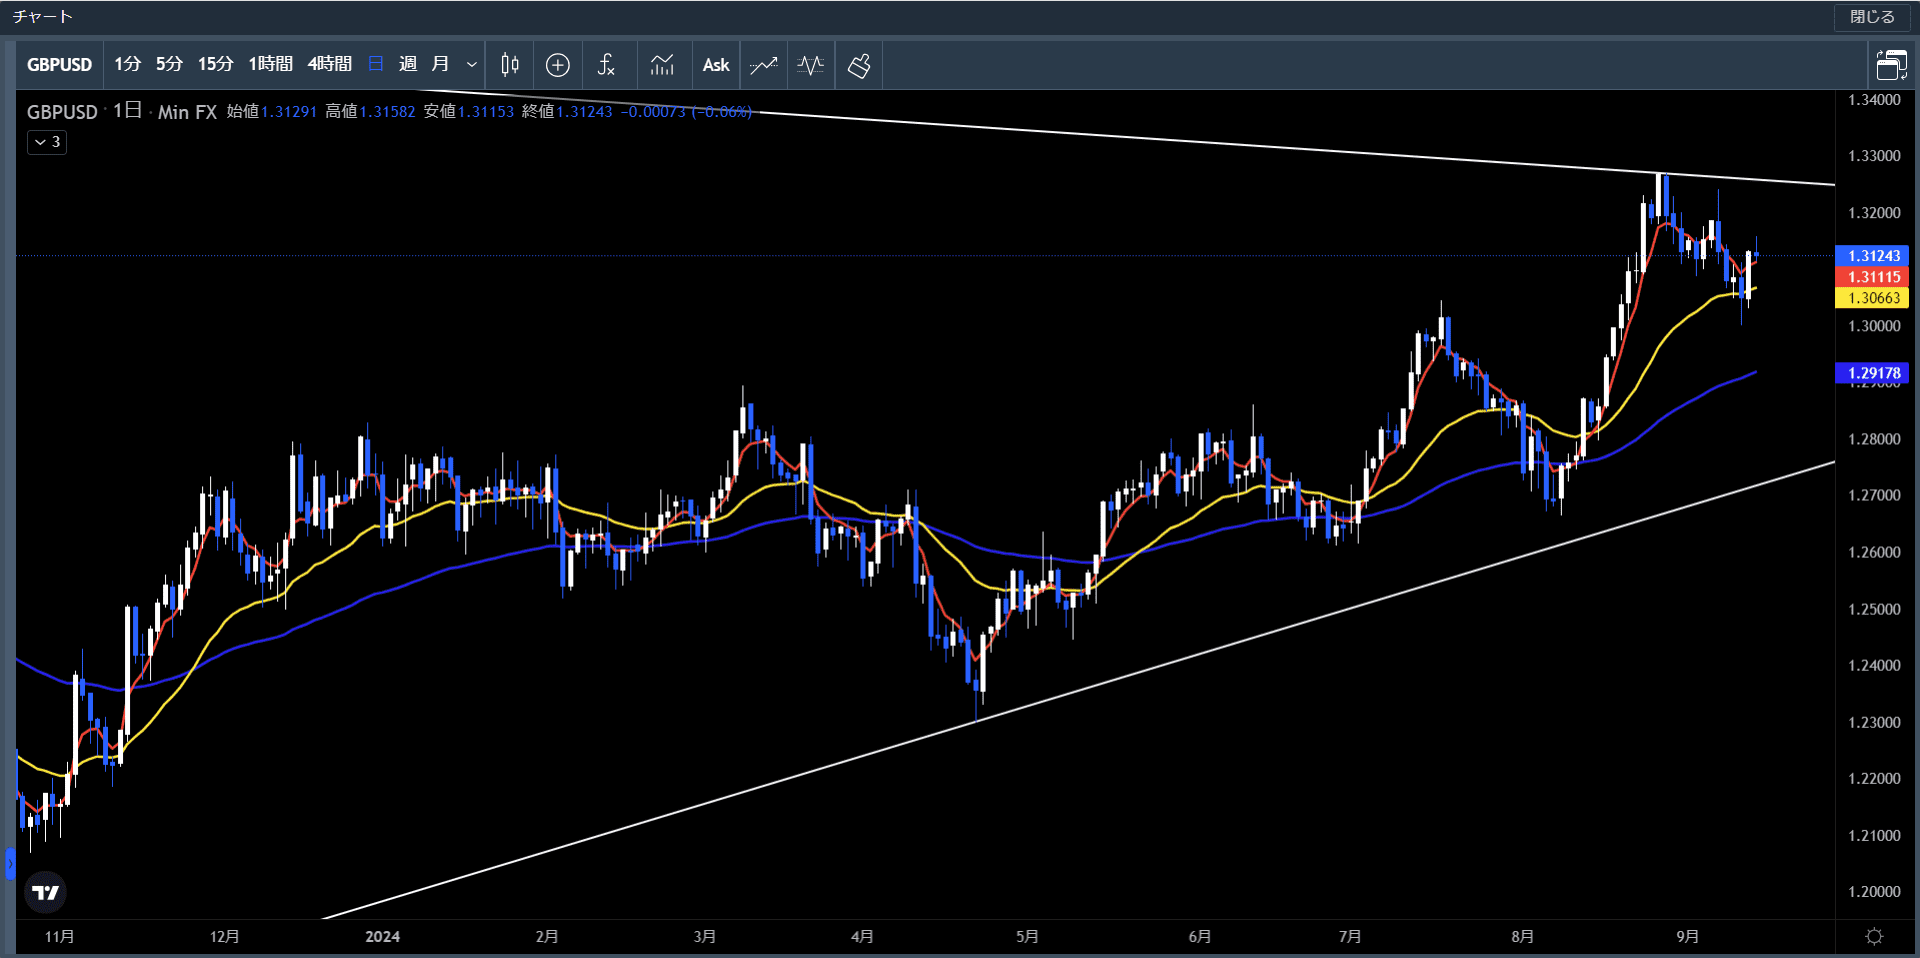Switch to the 1分 timeframe

pyautogui.click(x=128, y=65)
